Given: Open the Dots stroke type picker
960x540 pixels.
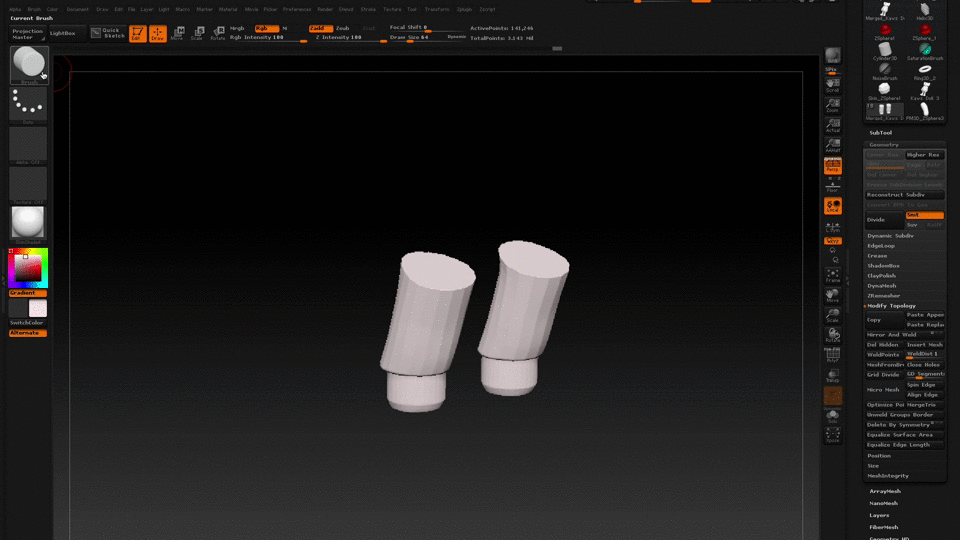Looking at the screenshot, I should point(28,105).
